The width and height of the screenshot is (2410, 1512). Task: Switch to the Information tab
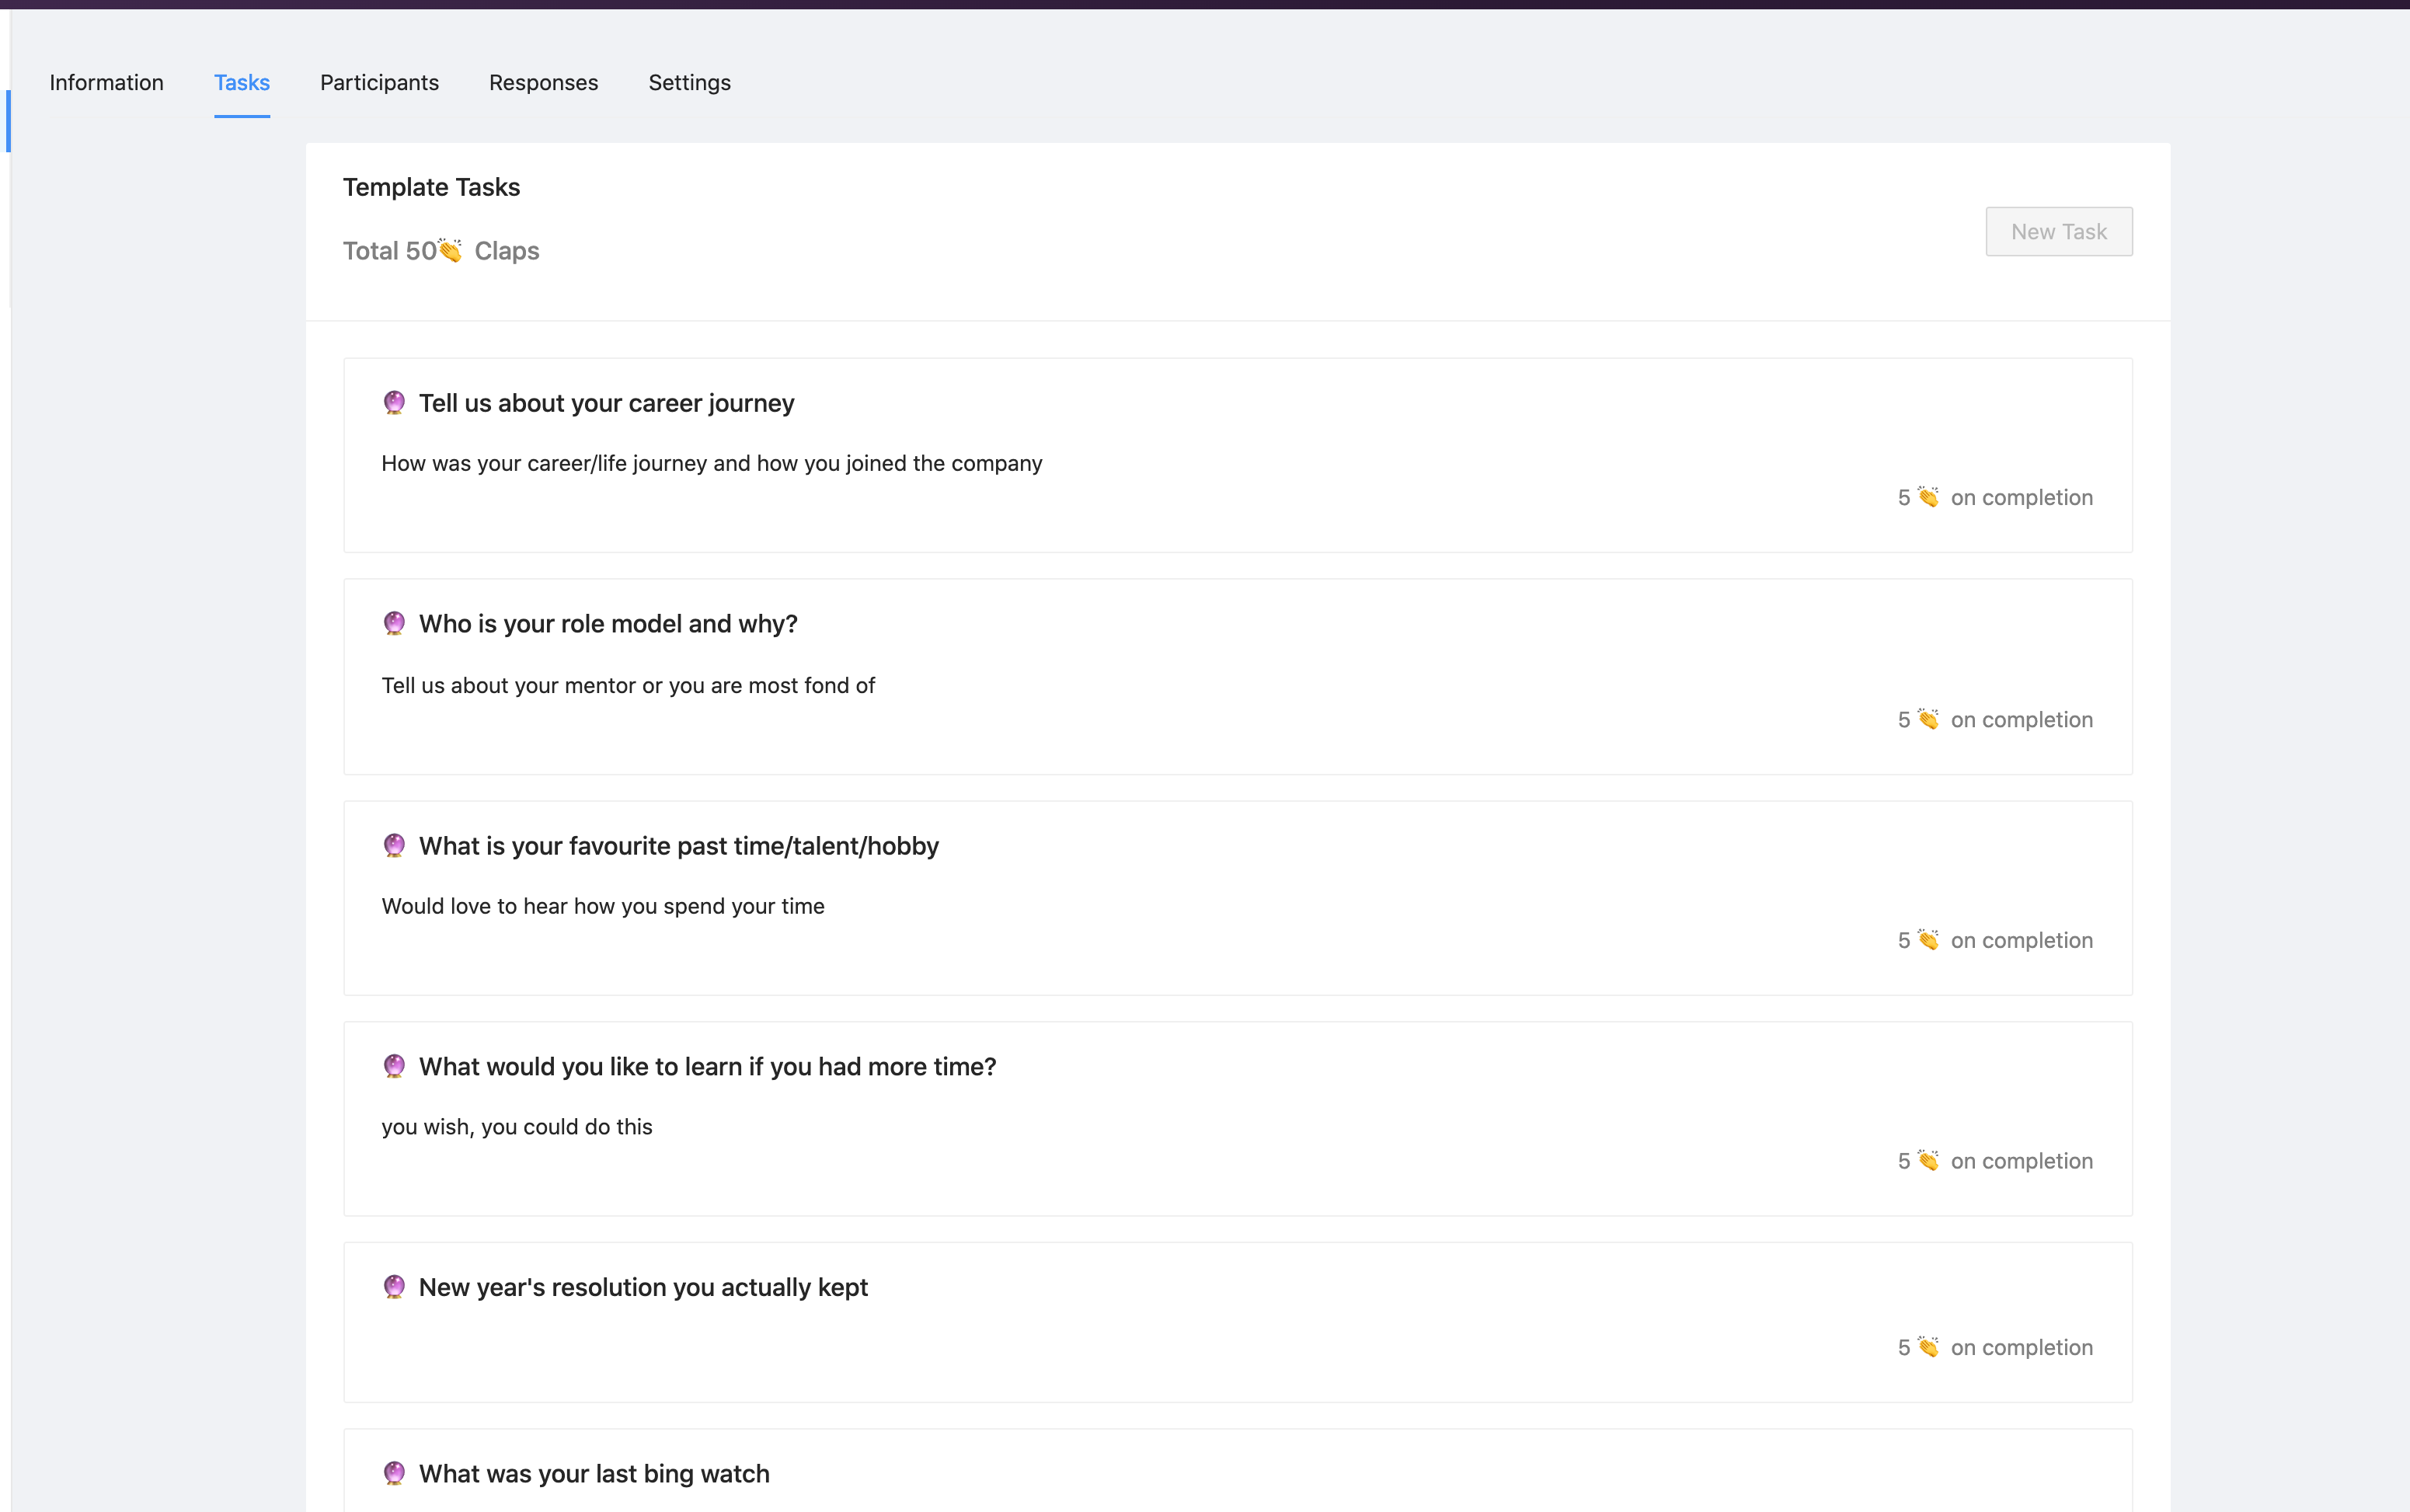pos(106,83)
